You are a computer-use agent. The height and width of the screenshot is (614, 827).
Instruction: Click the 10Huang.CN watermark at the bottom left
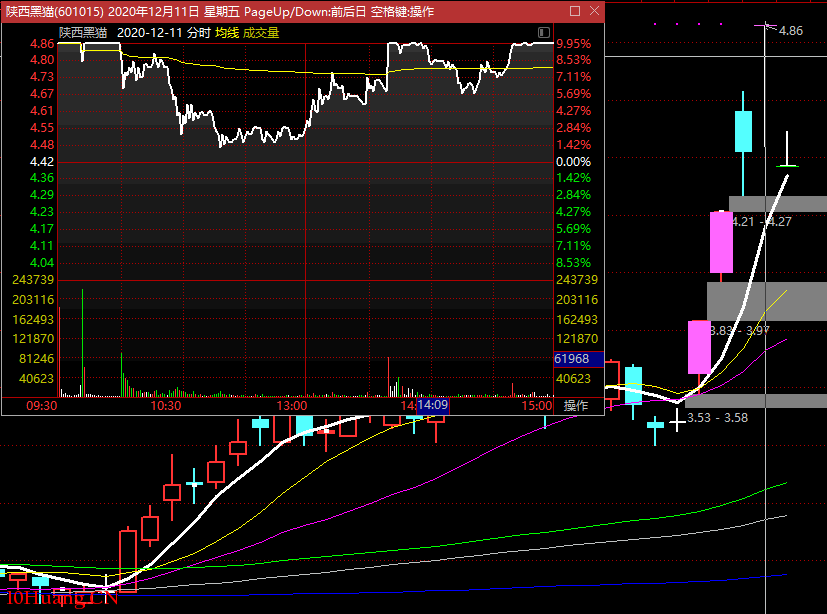coord(60,598)
